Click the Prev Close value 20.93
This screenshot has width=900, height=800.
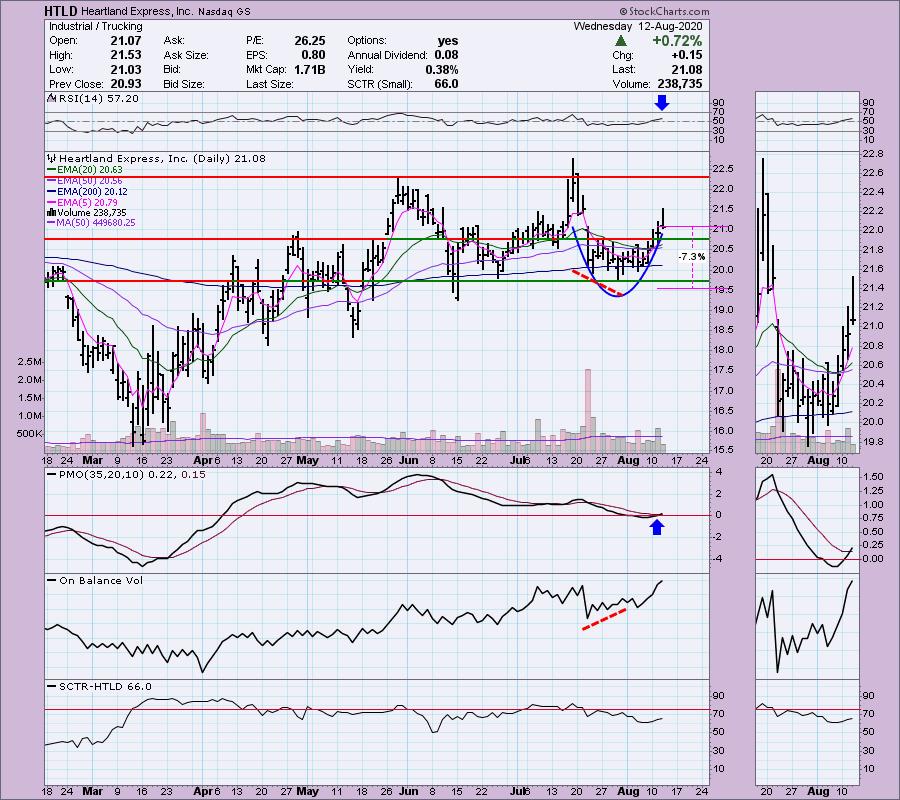[x=126, y=84]
